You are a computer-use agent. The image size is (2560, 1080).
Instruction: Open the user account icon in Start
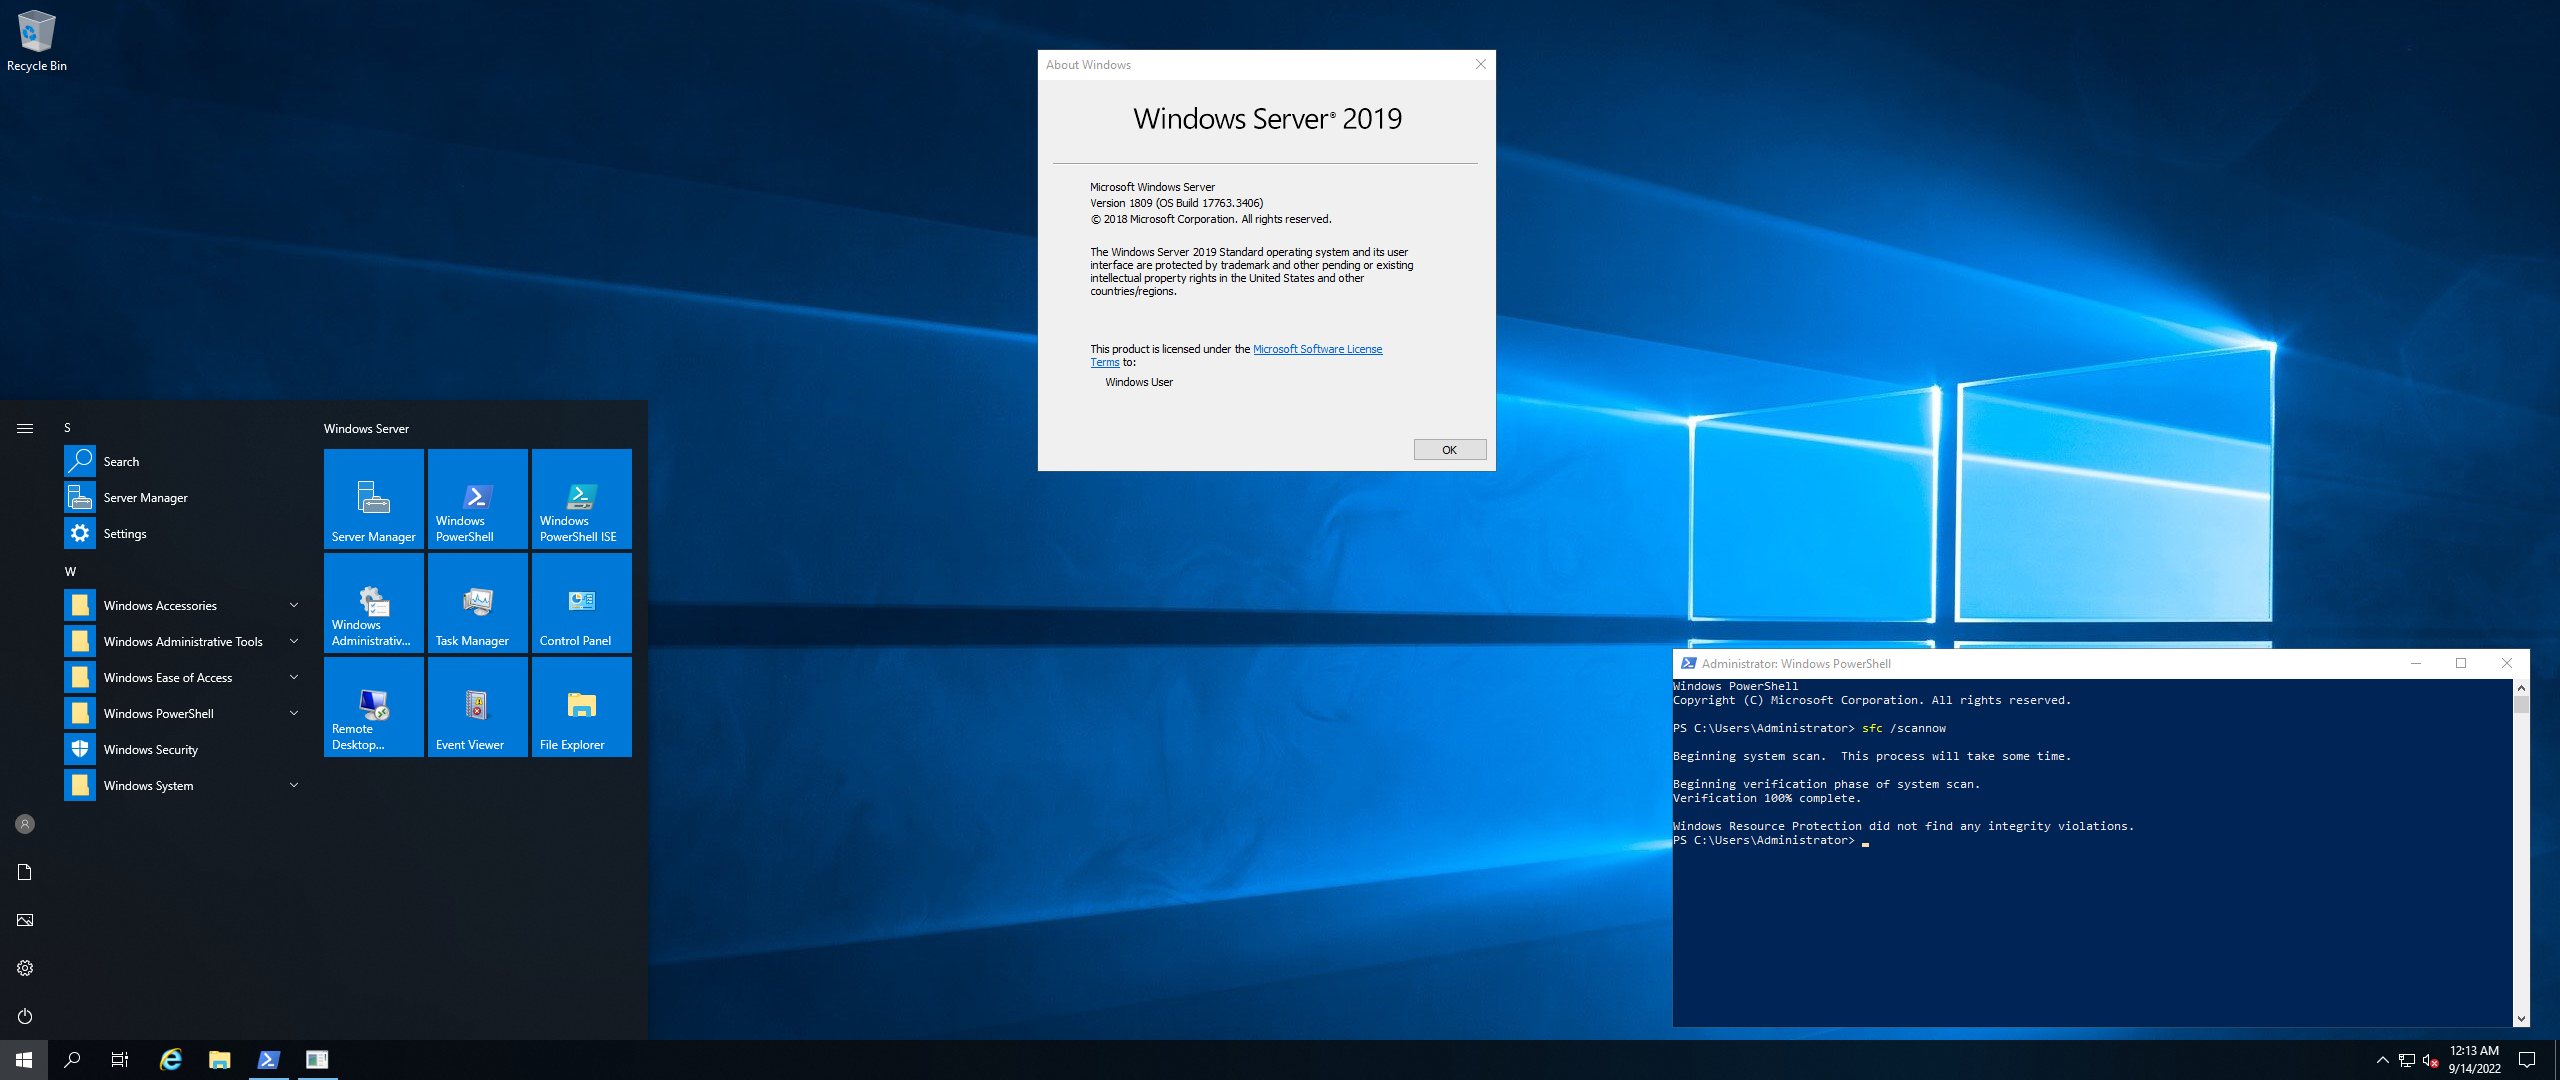(x=25, y=824)
